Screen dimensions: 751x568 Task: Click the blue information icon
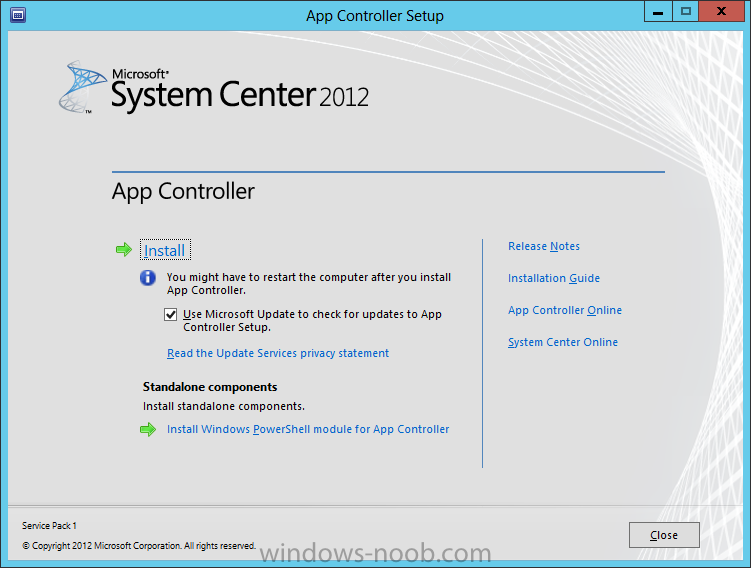point(148,278)
